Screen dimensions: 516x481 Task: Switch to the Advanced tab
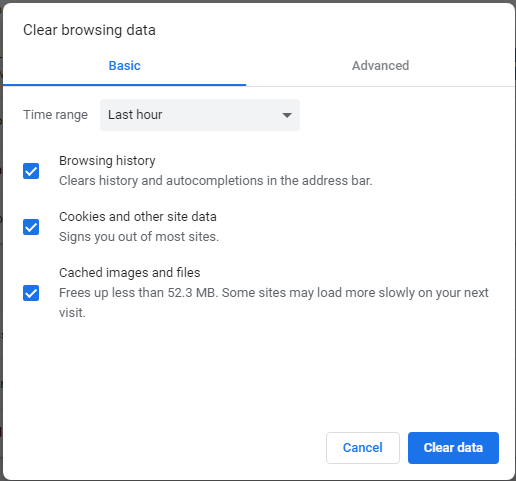click(x=380, y=66)
